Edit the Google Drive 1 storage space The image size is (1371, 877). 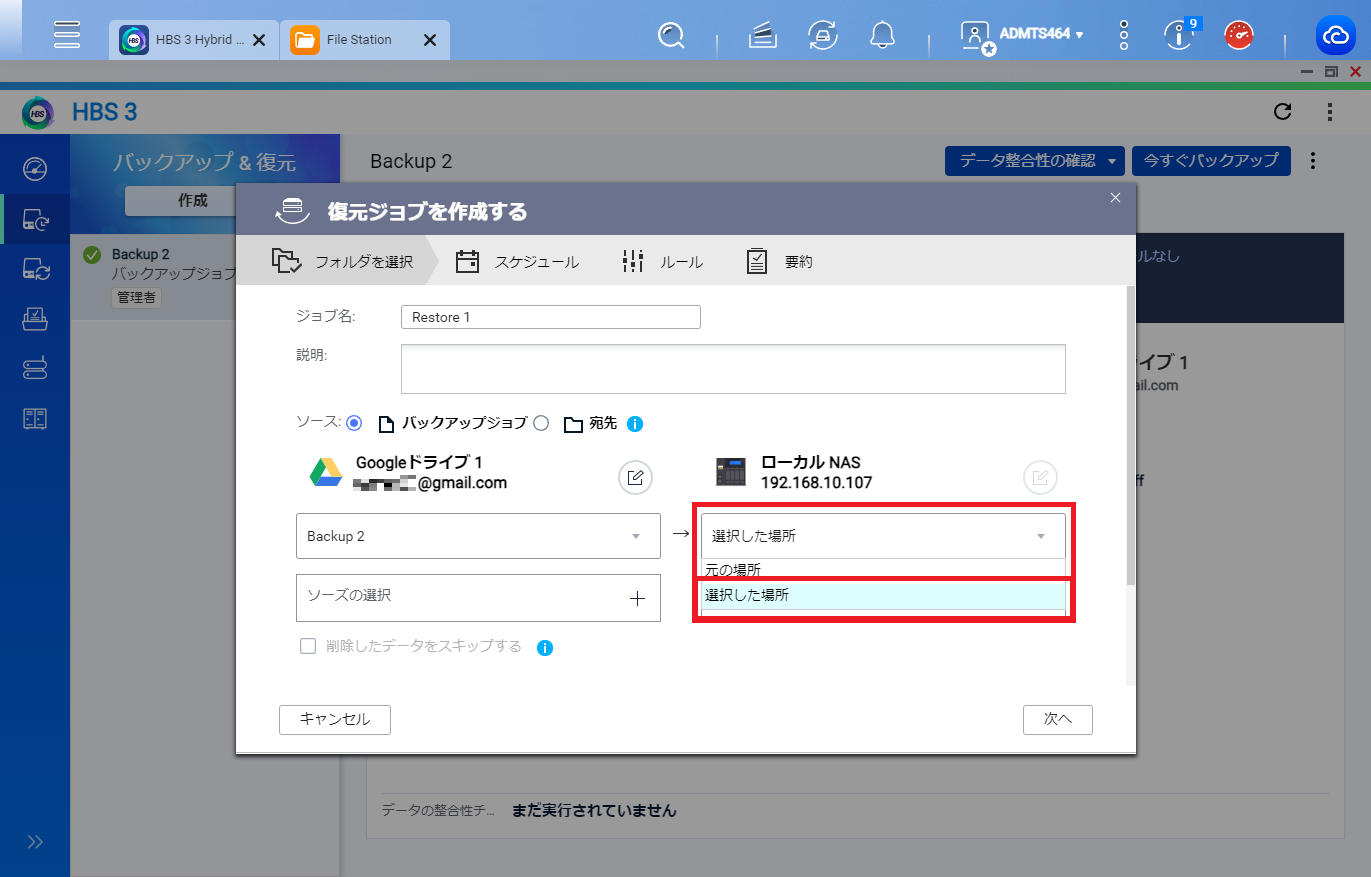pyautogui.click(x=635, y=478)
